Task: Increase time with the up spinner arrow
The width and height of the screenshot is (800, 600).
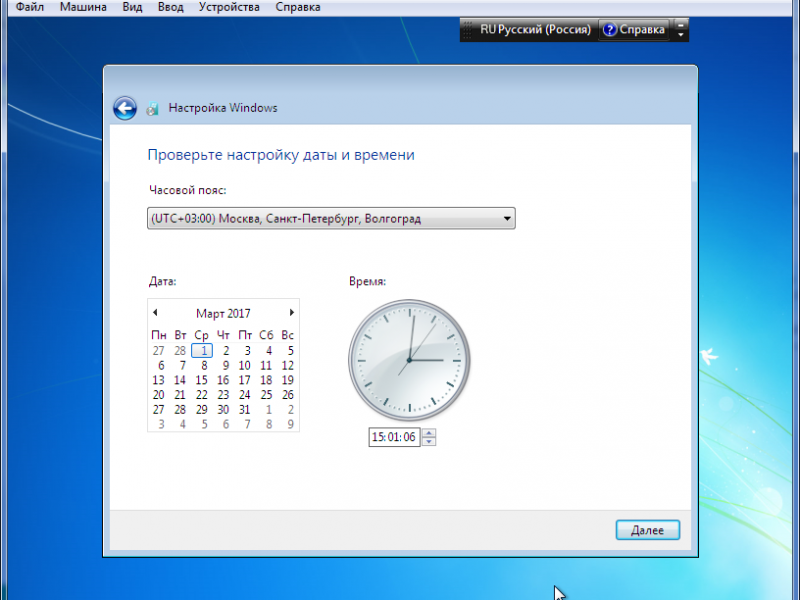Action: pos(429,433)
